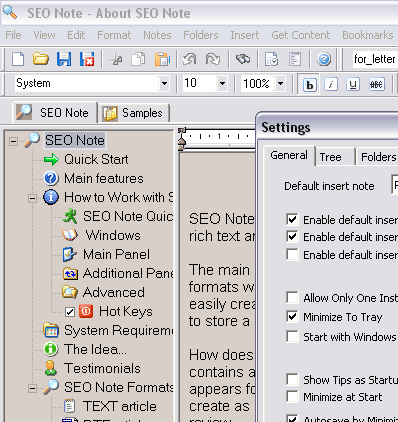Open the 100% zoom dropdown
Viewport: 398px width, 422px height.
coord(281,83)
